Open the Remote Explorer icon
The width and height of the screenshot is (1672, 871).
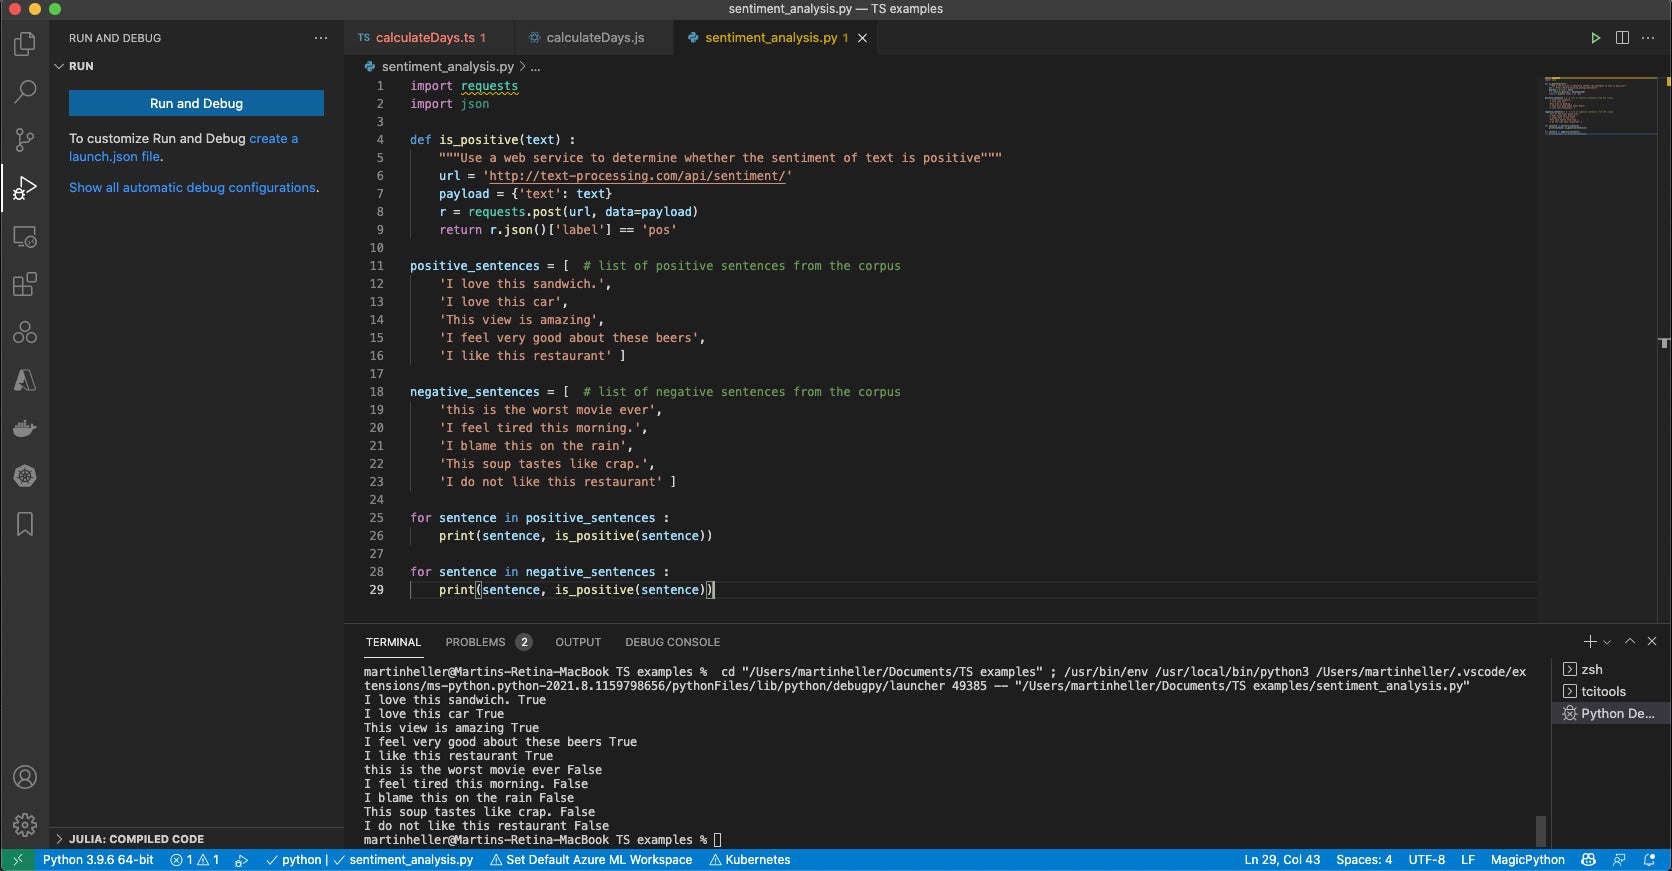[25, 237]
